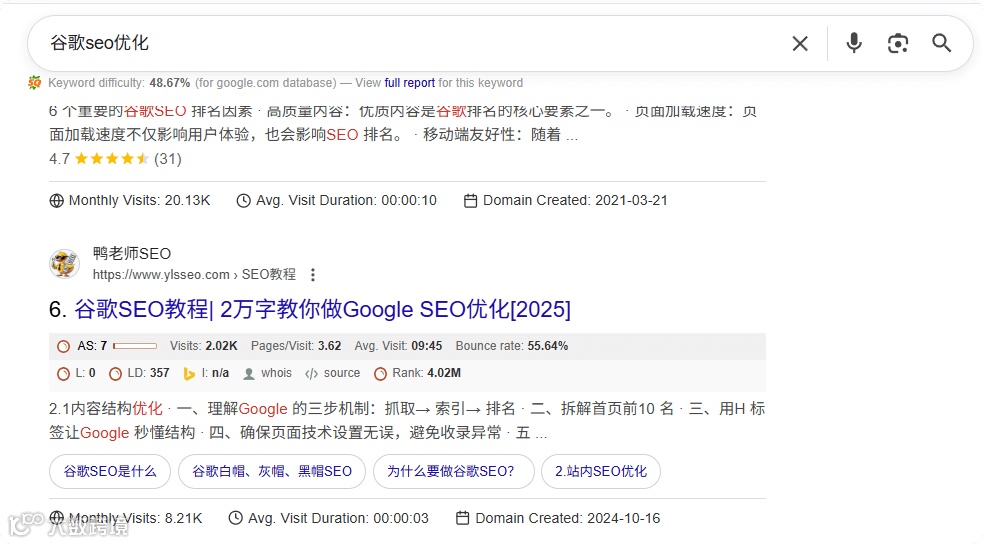Click the Monthly Visits: 8.21K text
The width and height of the screenshot is (983, 544).
click(135, 518)
